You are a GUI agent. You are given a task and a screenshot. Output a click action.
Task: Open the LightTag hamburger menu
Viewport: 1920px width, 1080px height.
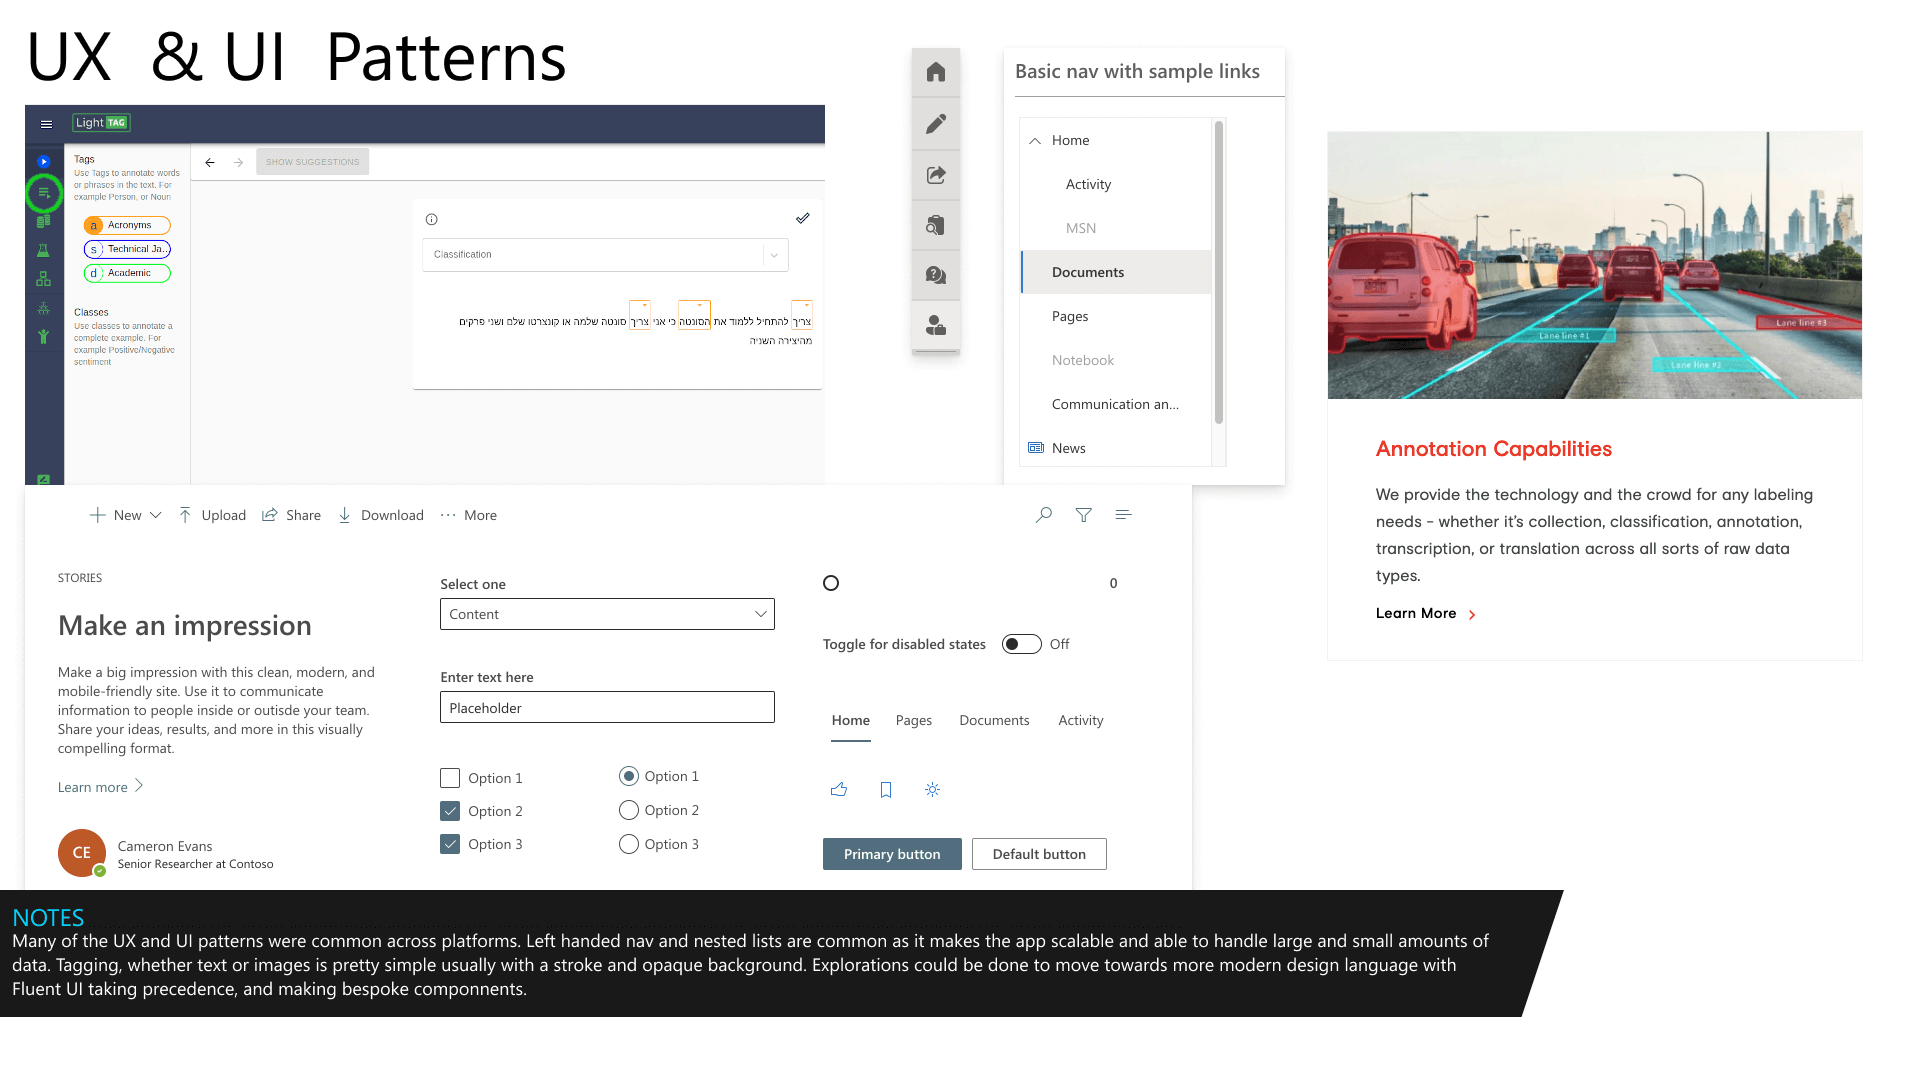coord(46,124)
